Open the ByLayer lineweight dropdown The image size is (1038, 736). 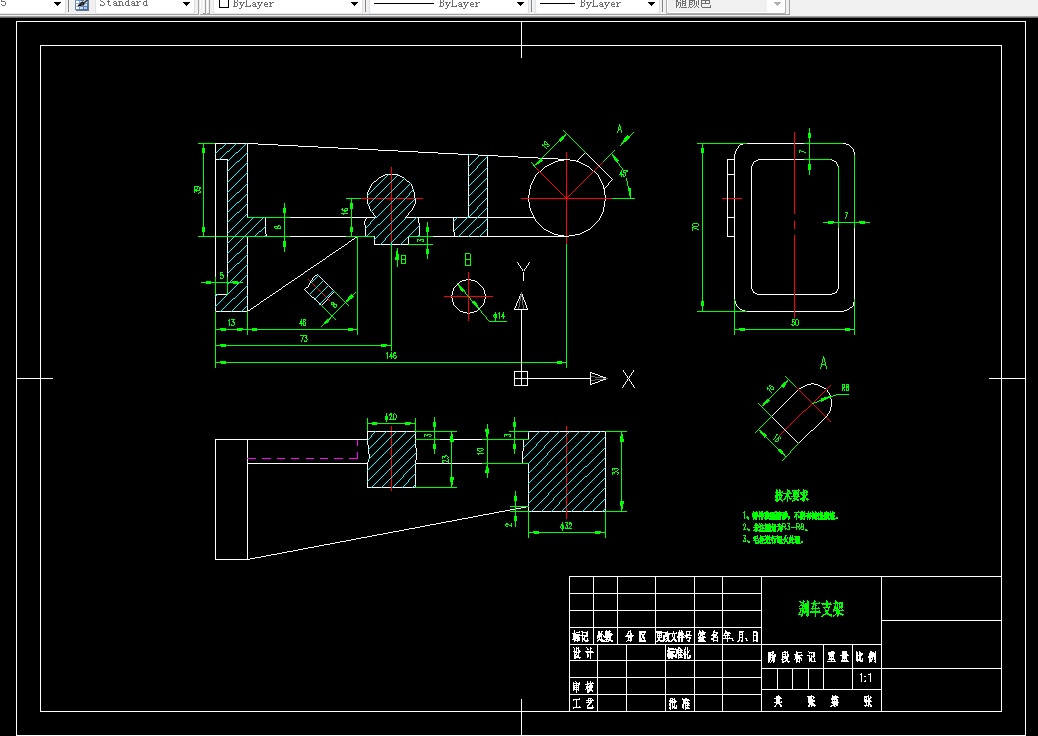click(651, 5)
